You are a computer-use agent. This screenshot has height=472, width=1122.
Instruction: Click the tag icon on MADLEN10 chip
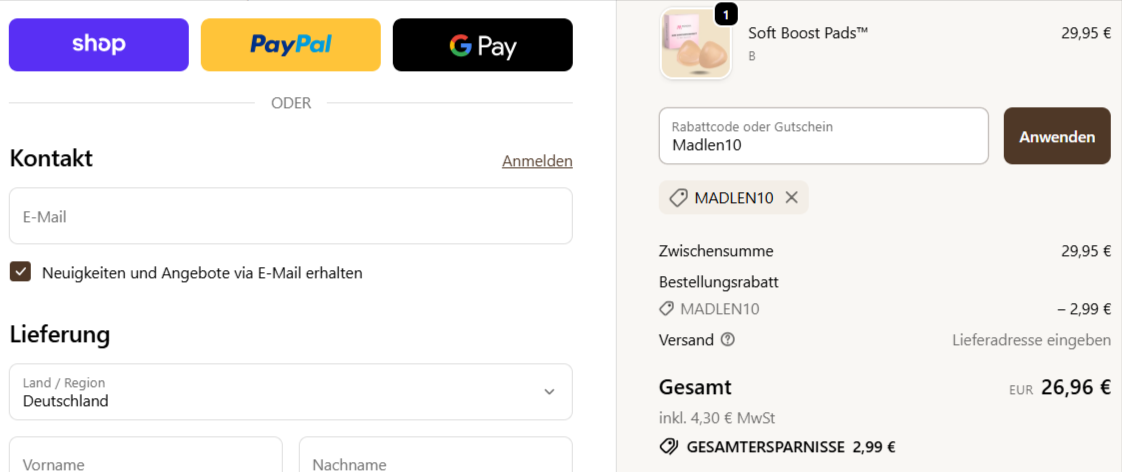pyautogui.click(x=678, y=198)
